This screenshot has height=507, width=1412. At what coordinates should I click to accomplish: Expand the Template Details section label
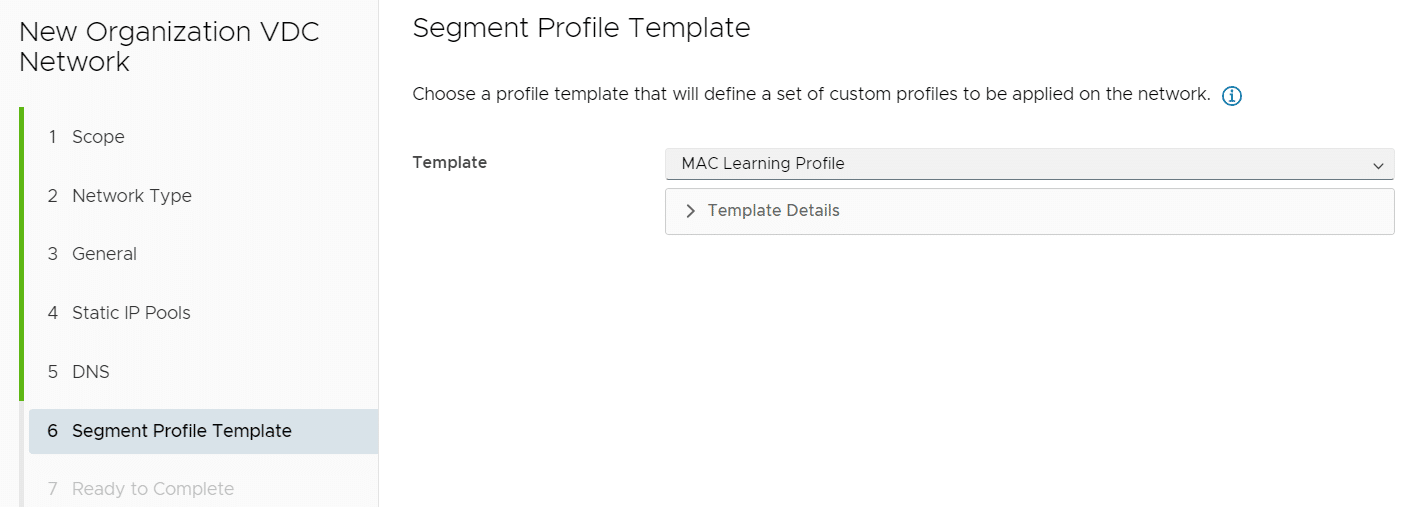click(773, 211)
